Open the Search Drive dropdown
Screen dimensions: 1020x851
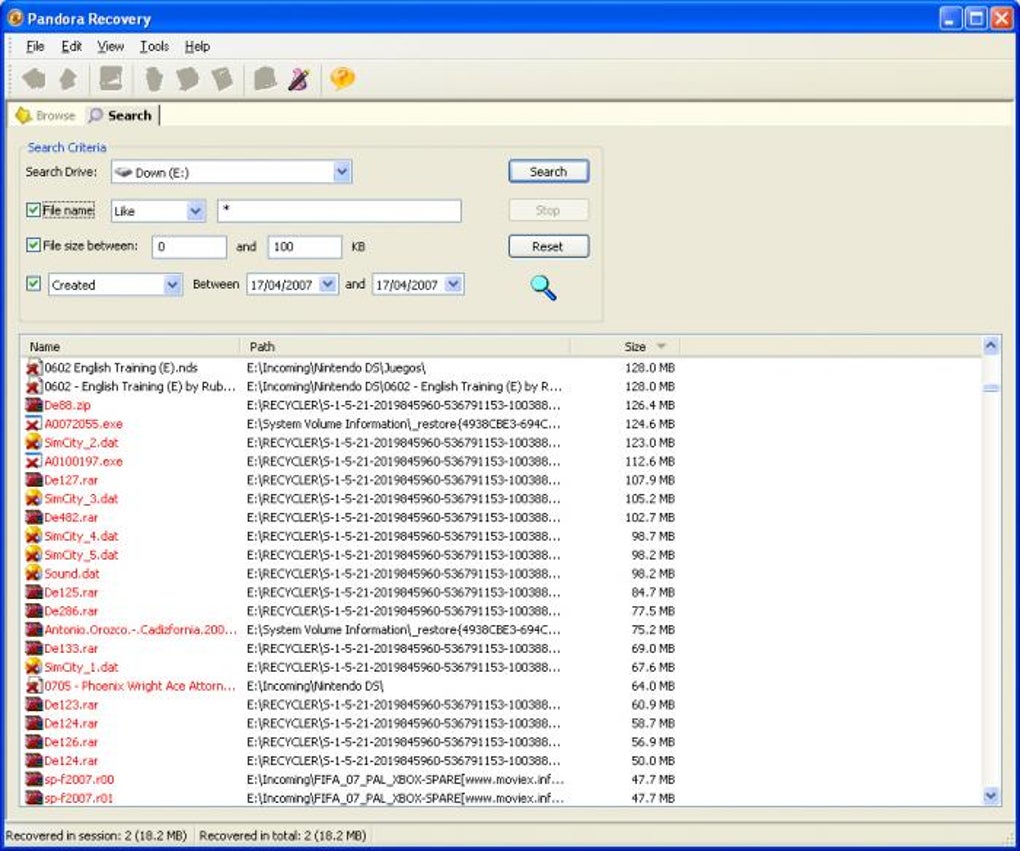pyautogui.click(x=342, y=172)
